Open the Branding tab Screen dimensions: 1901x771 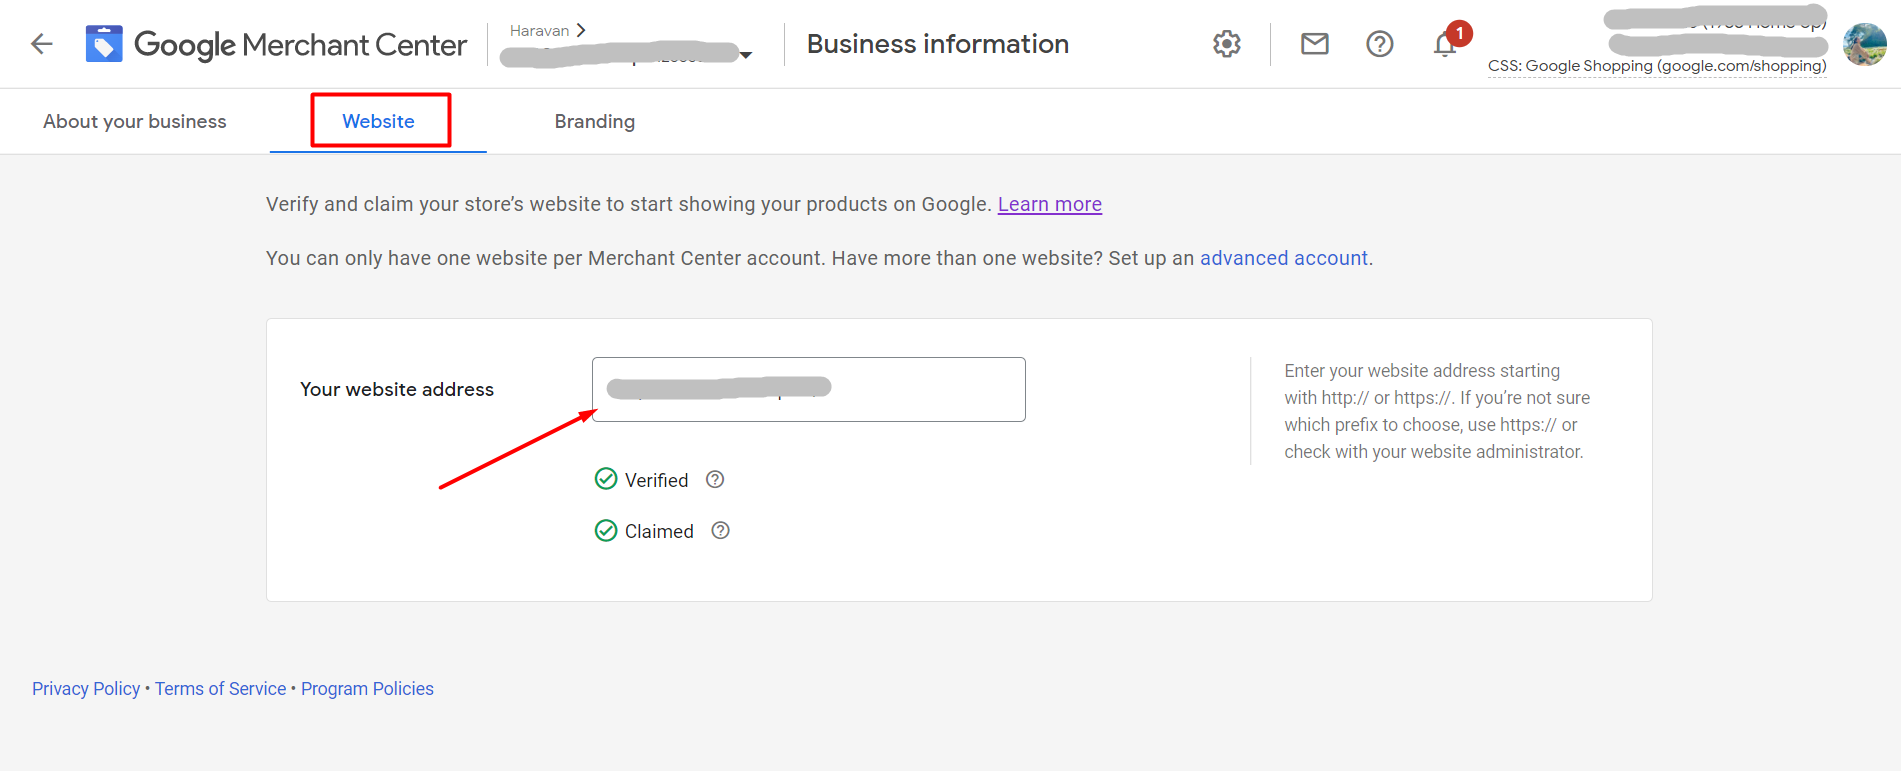(x=595, y=121)
